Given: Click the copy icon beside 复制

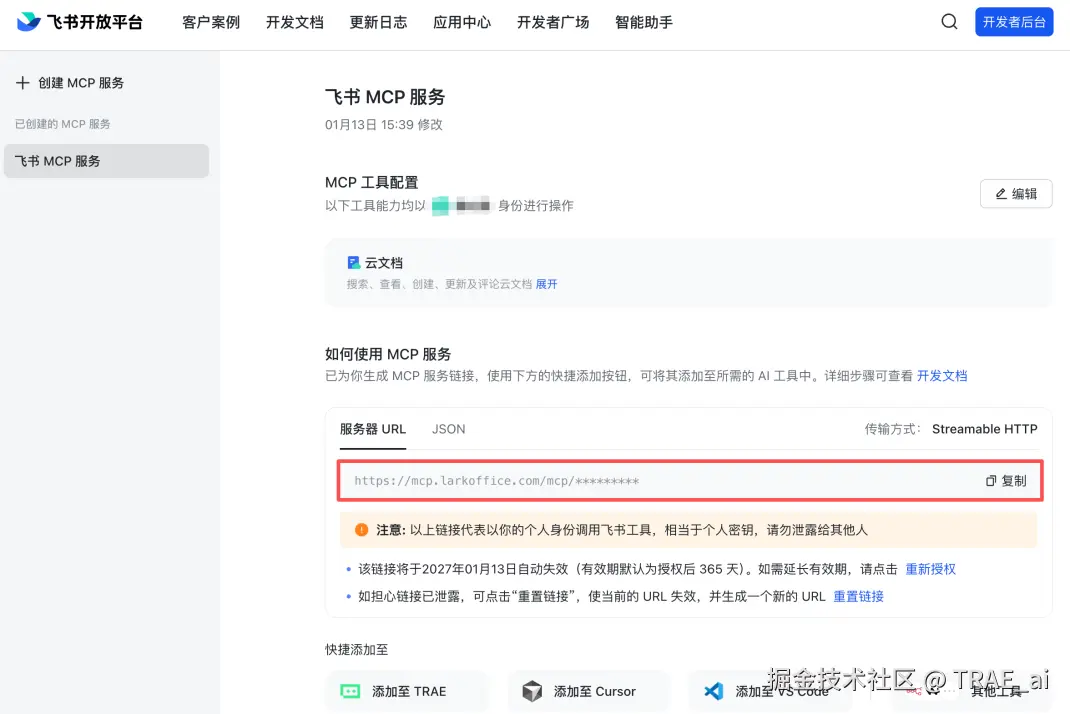Looking at the screenshot, I should point(991,481).
